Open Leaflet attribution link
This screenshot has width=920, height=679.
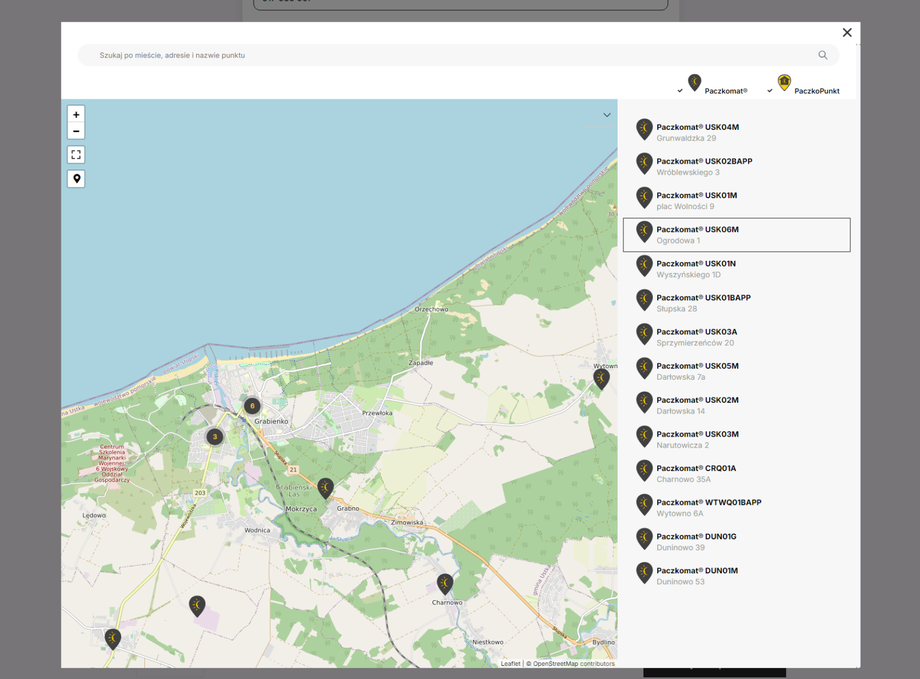click(510, 663)
